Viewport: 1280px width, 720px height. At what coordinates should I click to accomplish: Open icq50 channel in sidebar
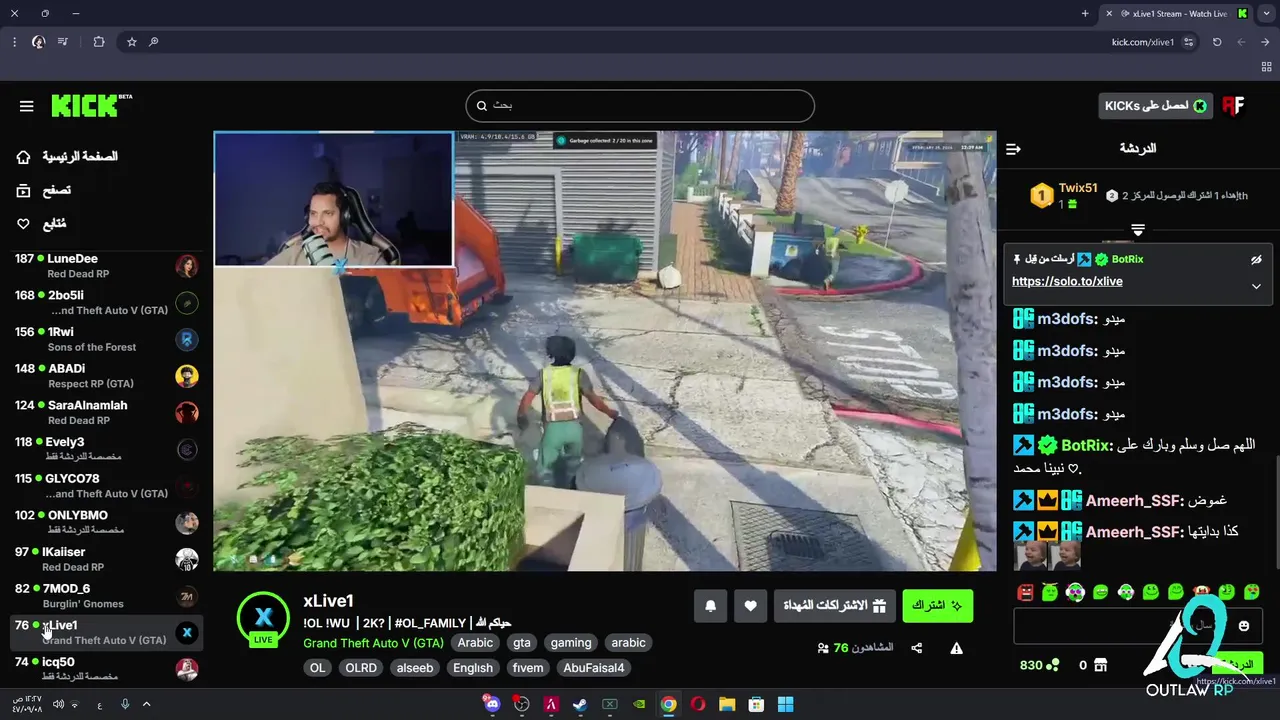(104, 669)
